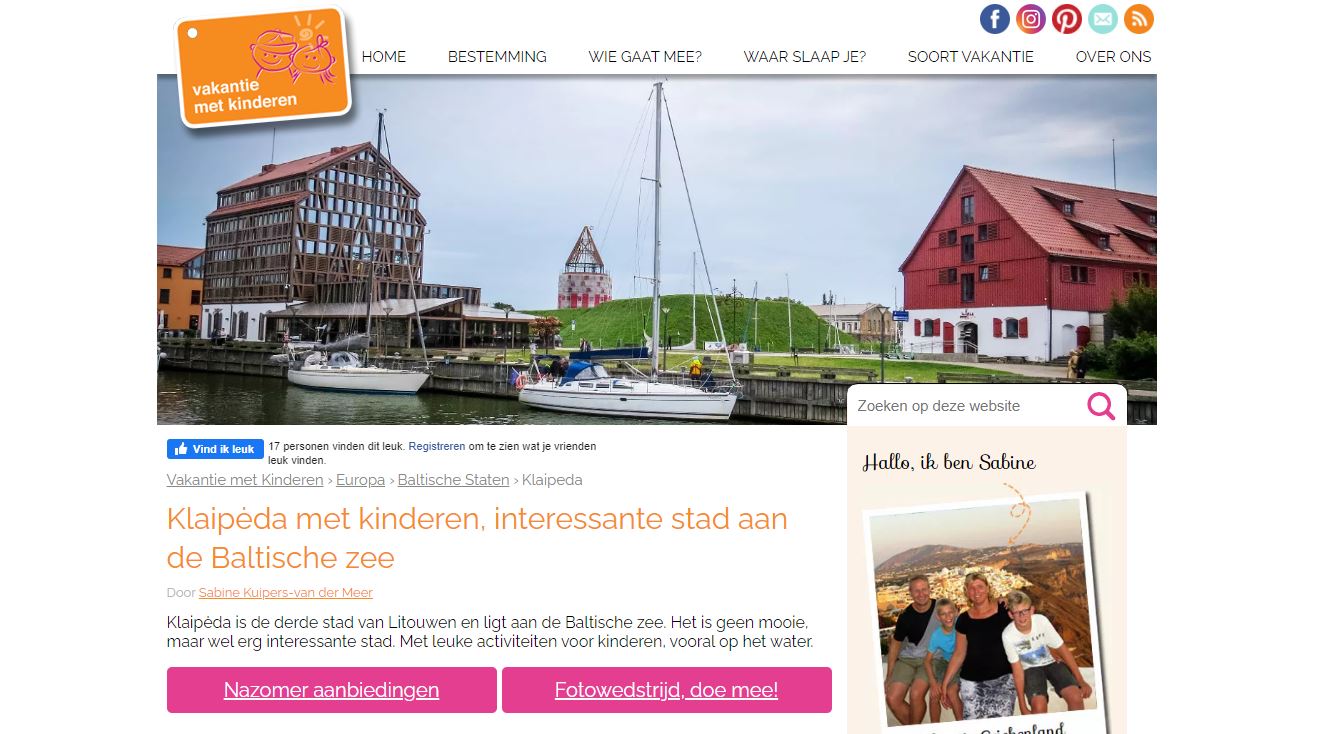Follow the Baltische Staten breadcrumb link
Screen dimensions: 1328x734
453,480
